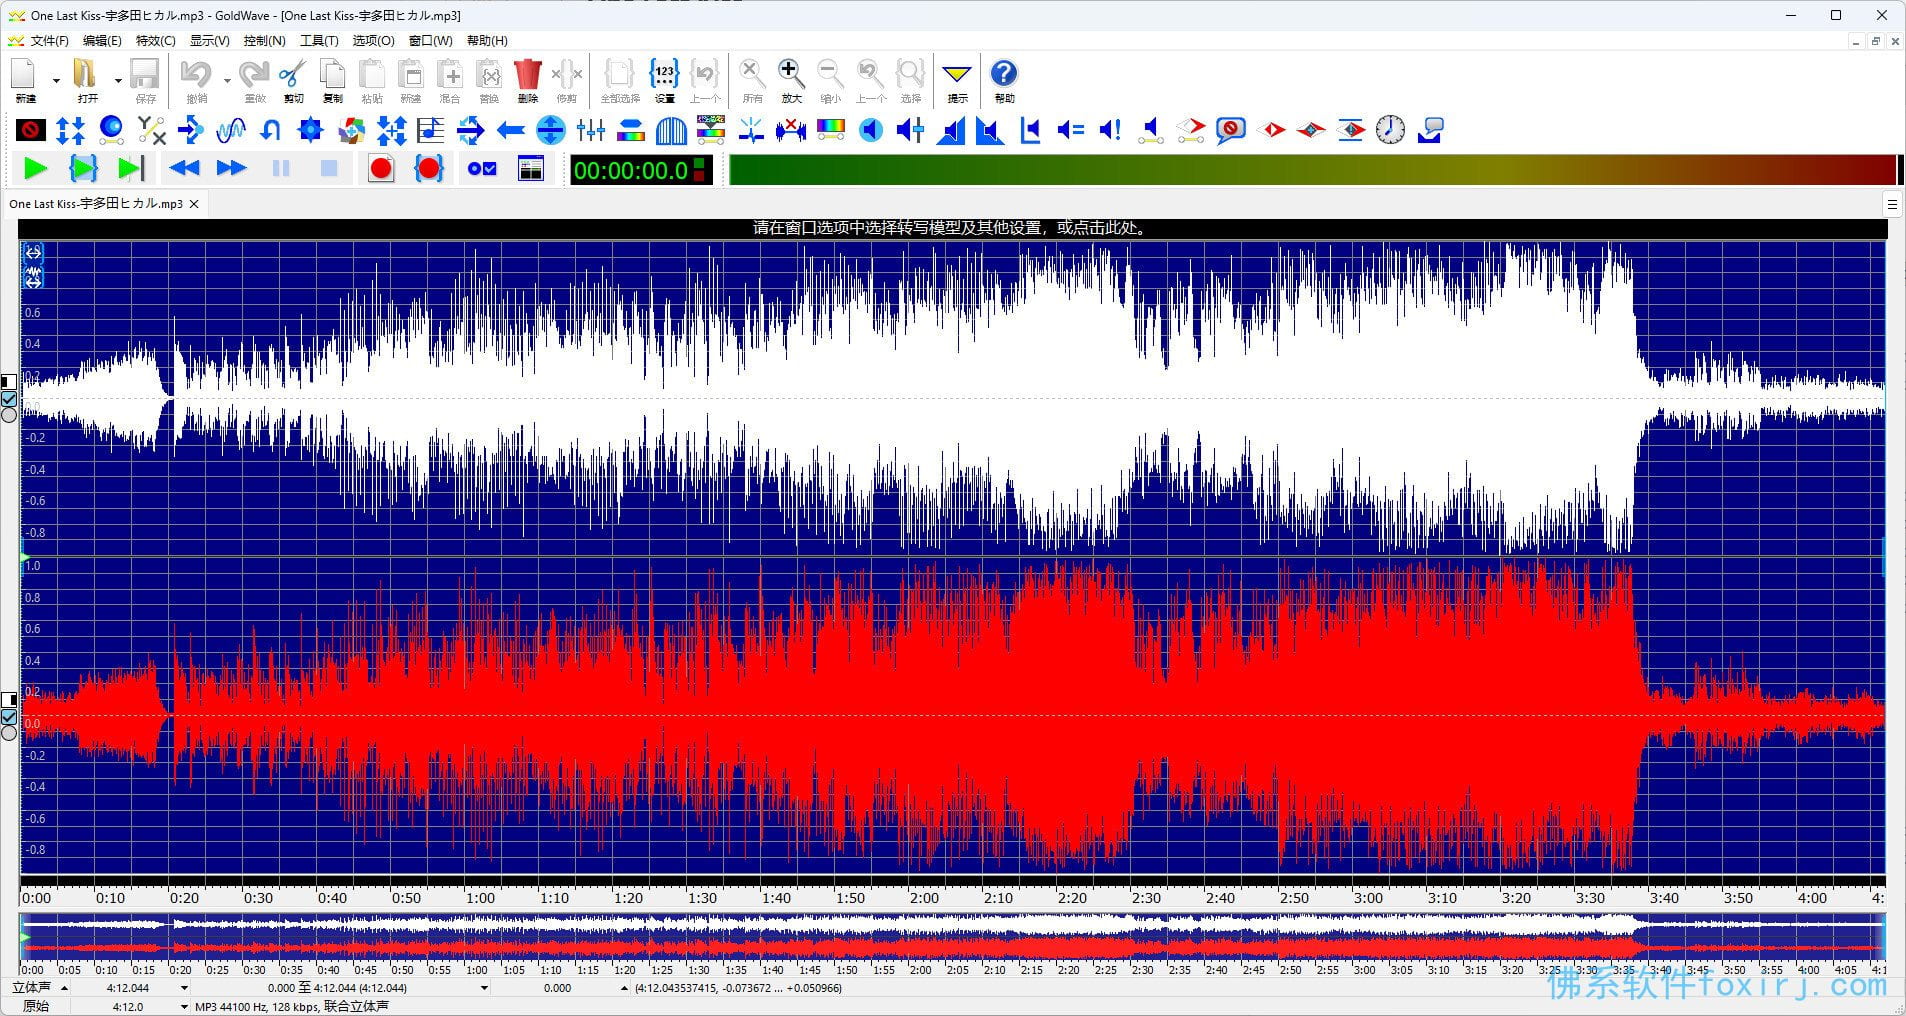
Task: Open the equalizer sliders effect icon
Action: pos(591,130)
